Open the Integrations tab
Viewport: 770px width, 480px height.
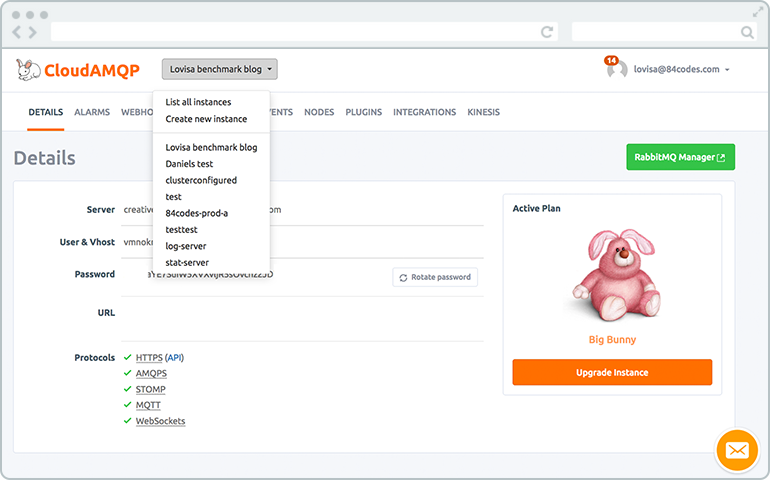pos(424,112)
